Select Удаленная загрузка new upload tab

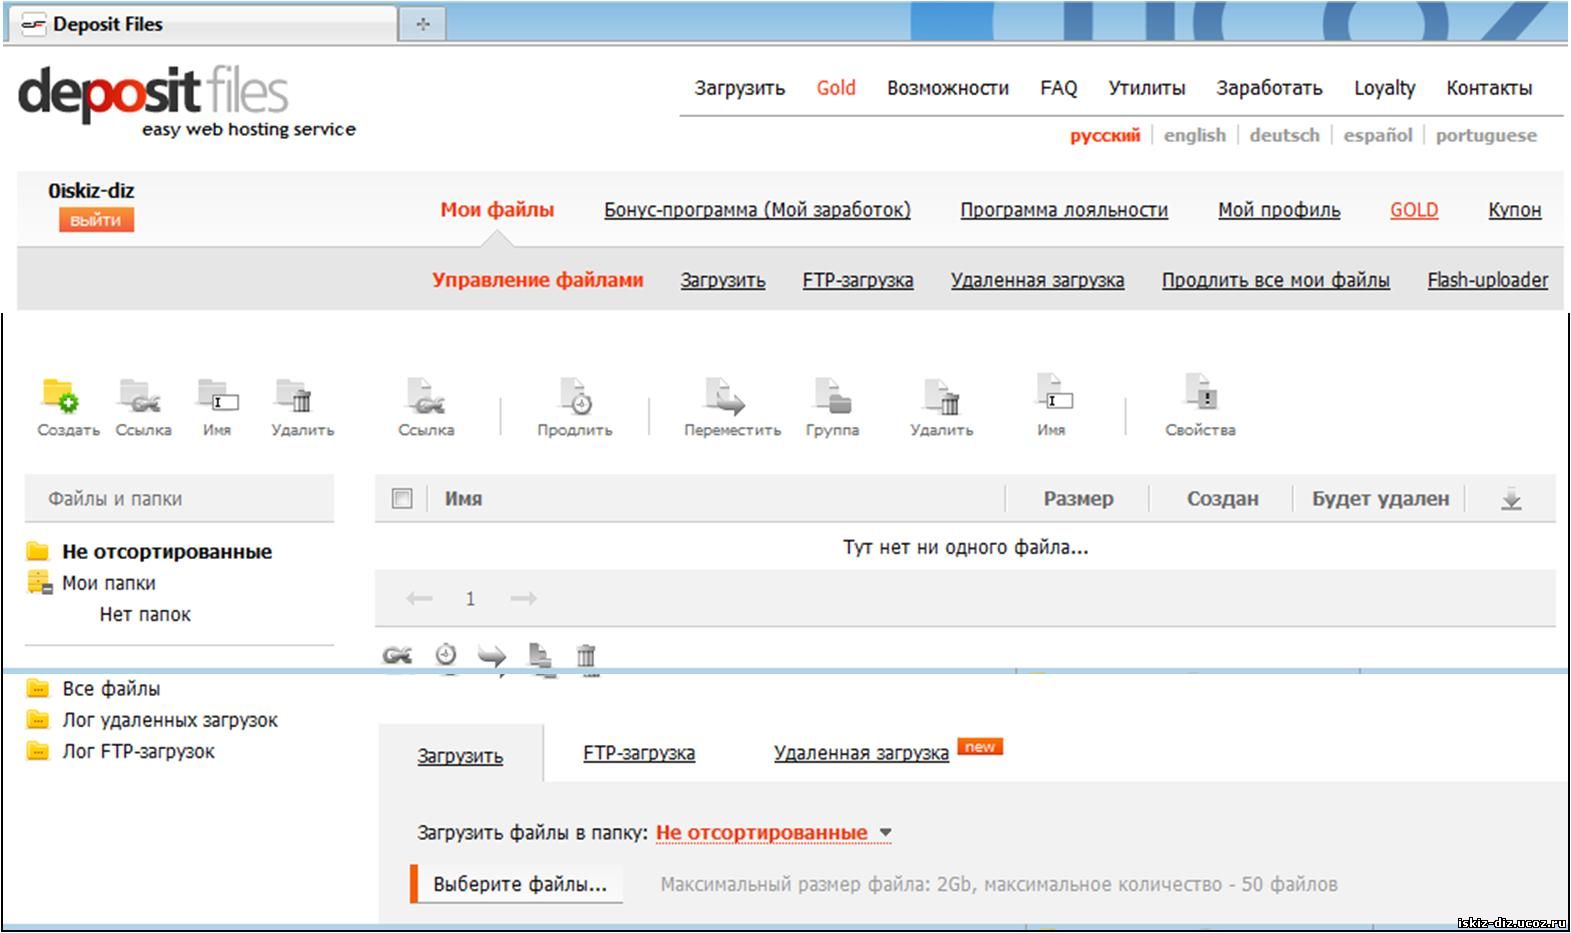click(x=861, y=753)
